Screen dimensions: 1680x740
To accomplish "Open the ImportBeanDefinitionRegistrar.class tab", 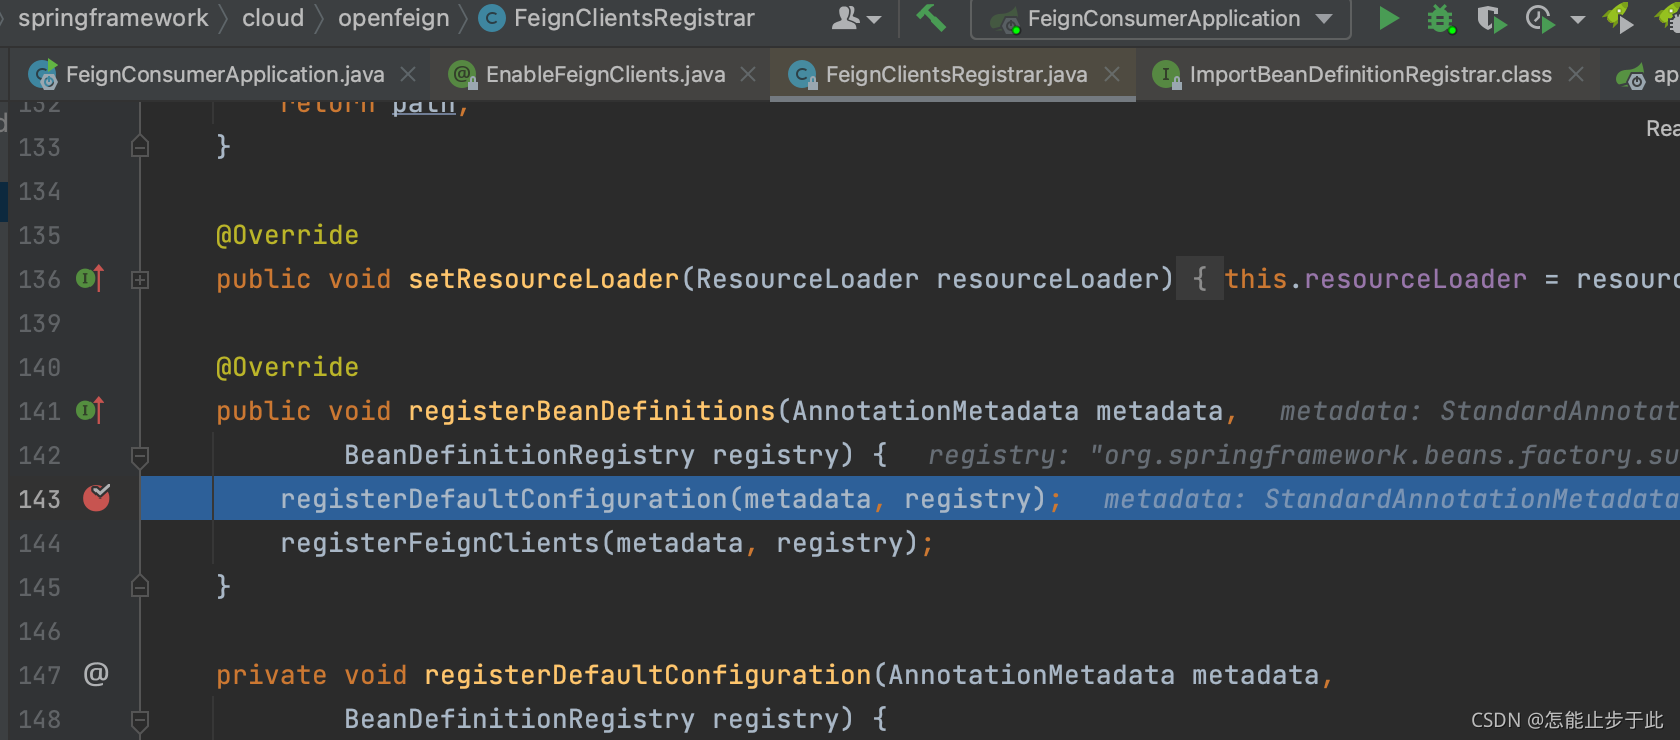I will (x=1371, y=74).
